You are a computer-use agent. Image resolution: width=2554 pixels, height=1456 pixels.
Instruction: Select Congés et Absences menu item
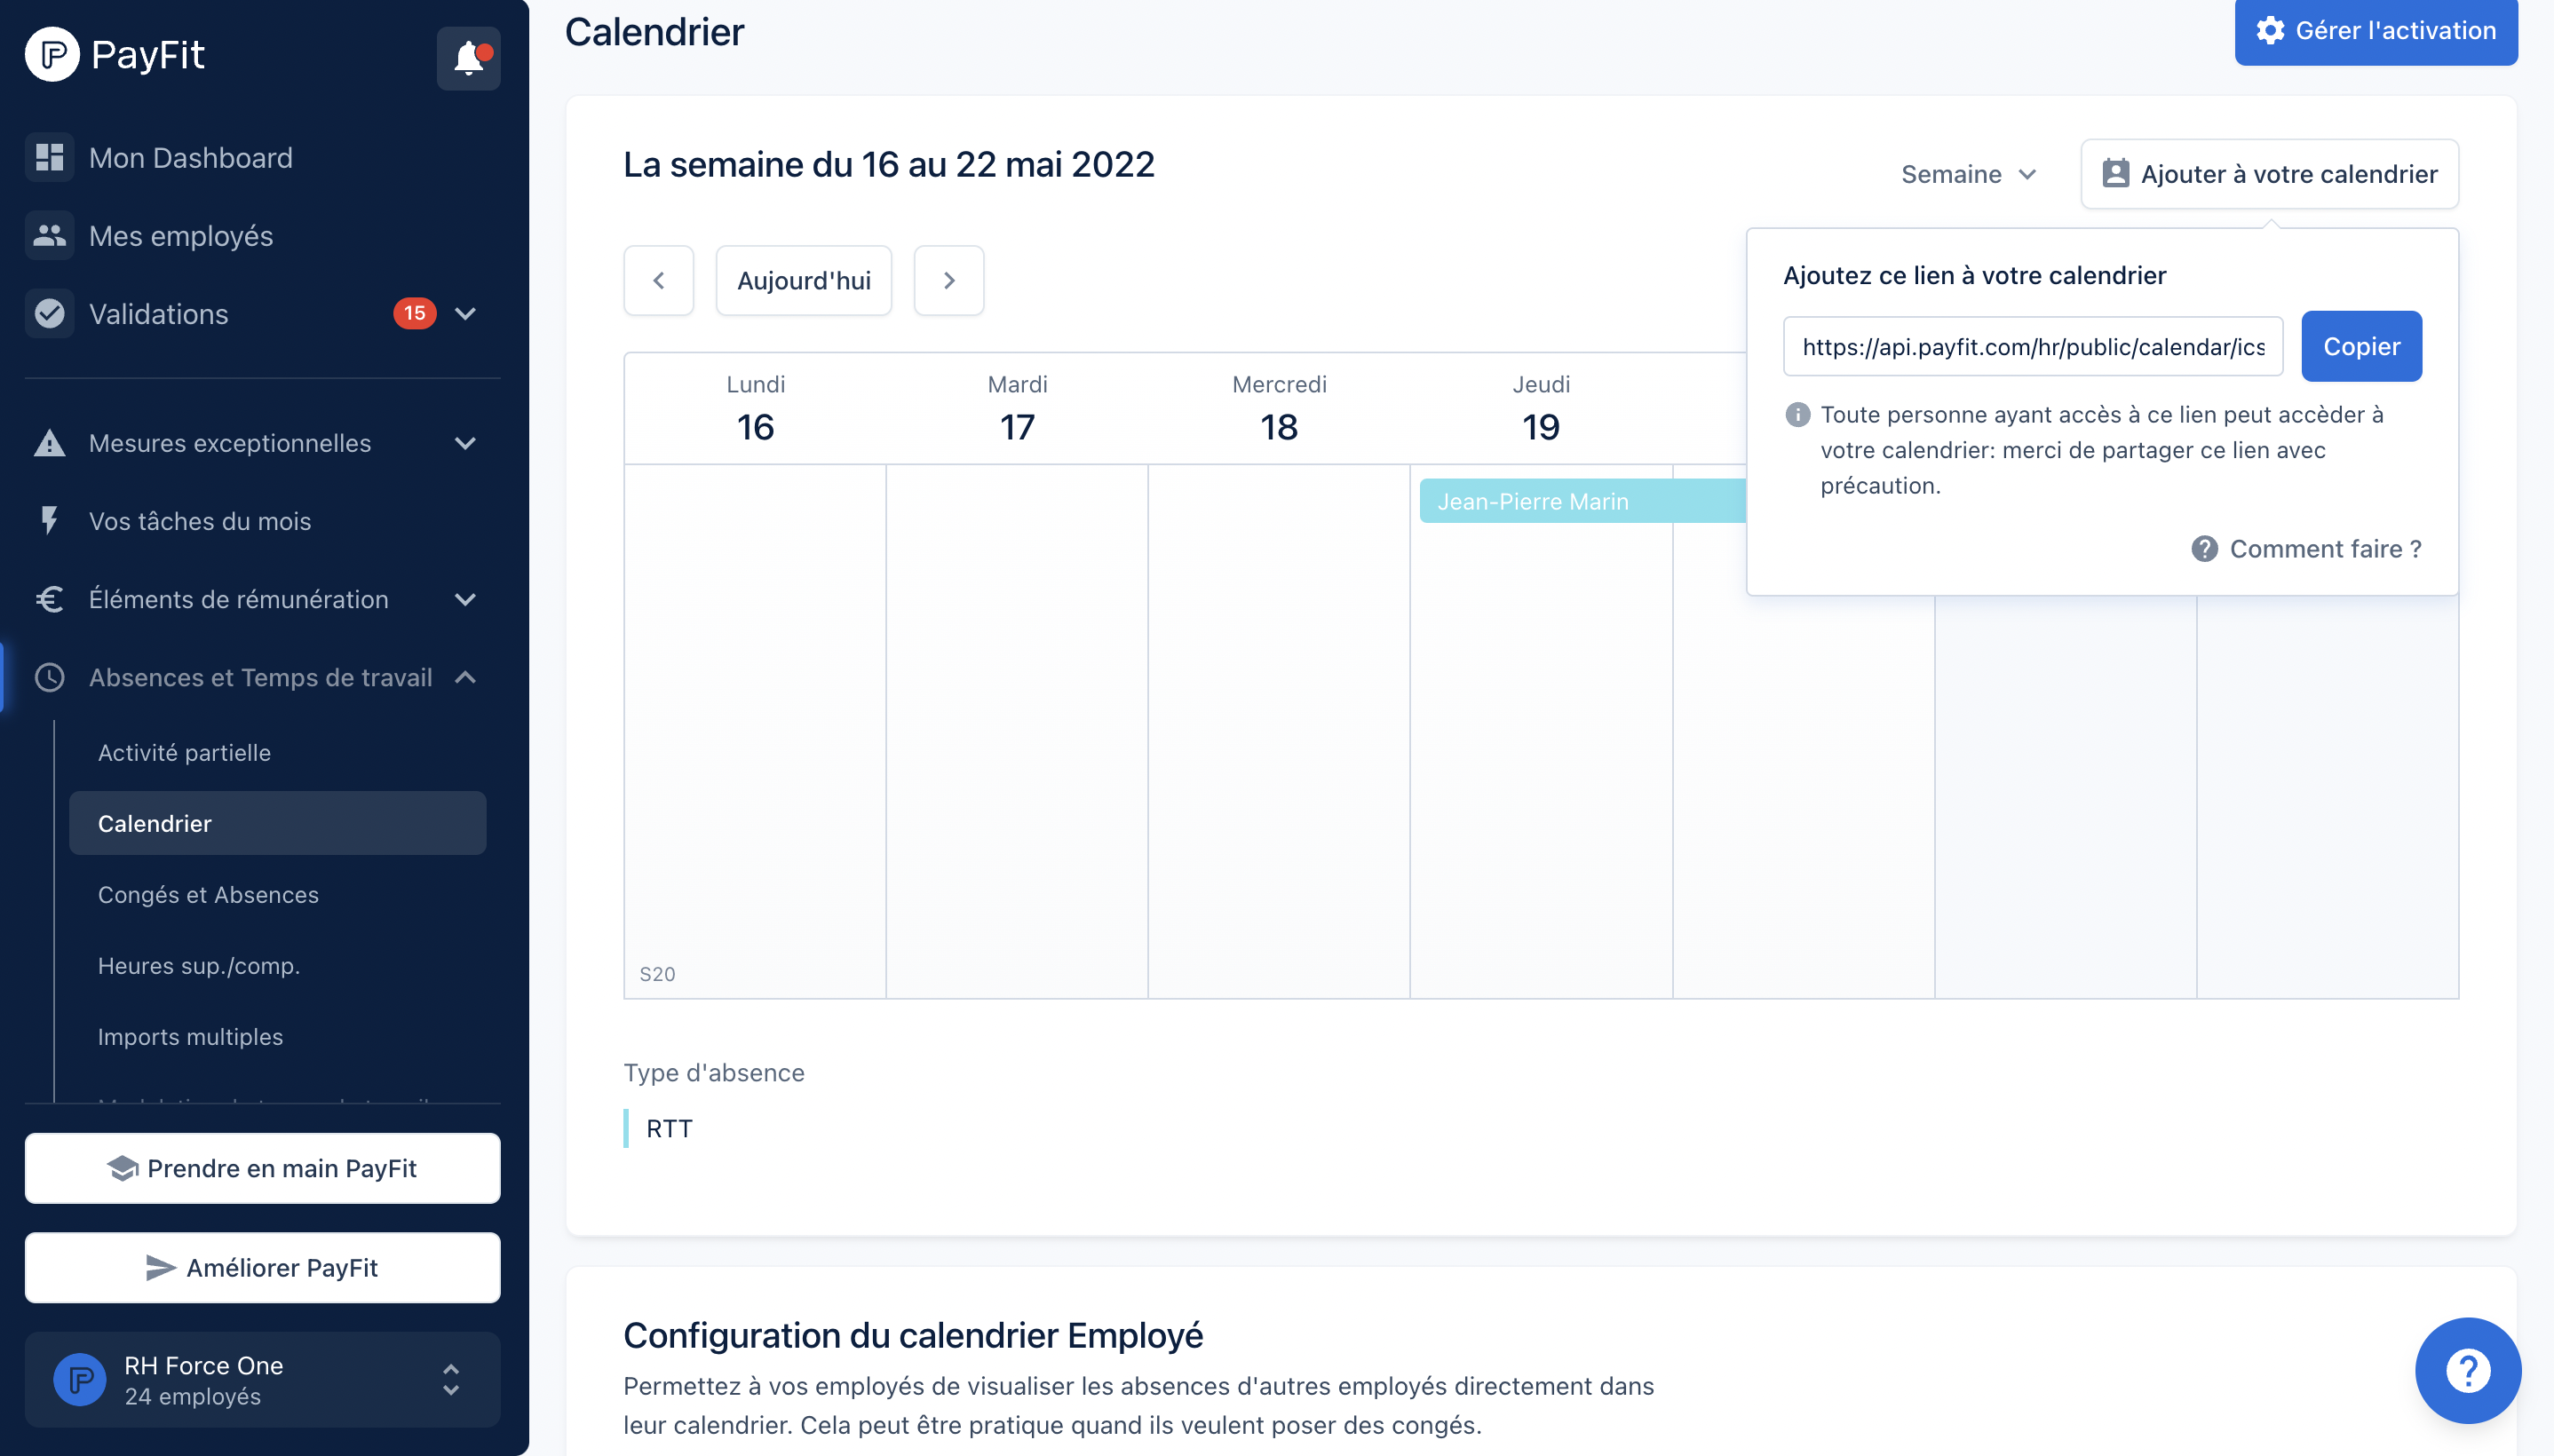(208, 895)
